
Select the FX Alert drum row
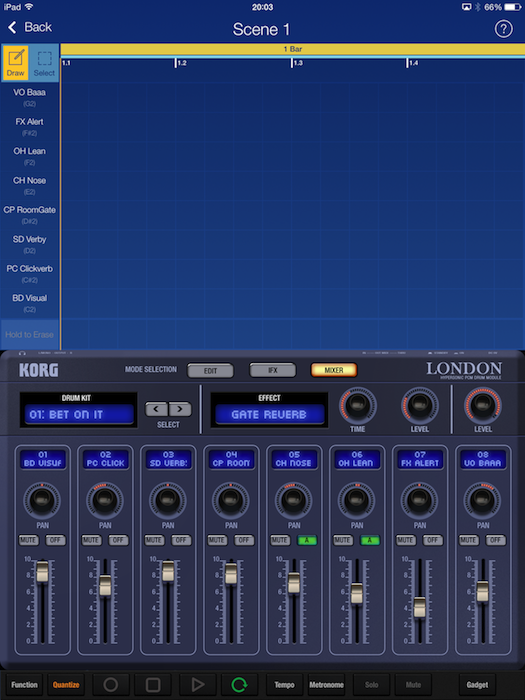[x=29, y=126]
